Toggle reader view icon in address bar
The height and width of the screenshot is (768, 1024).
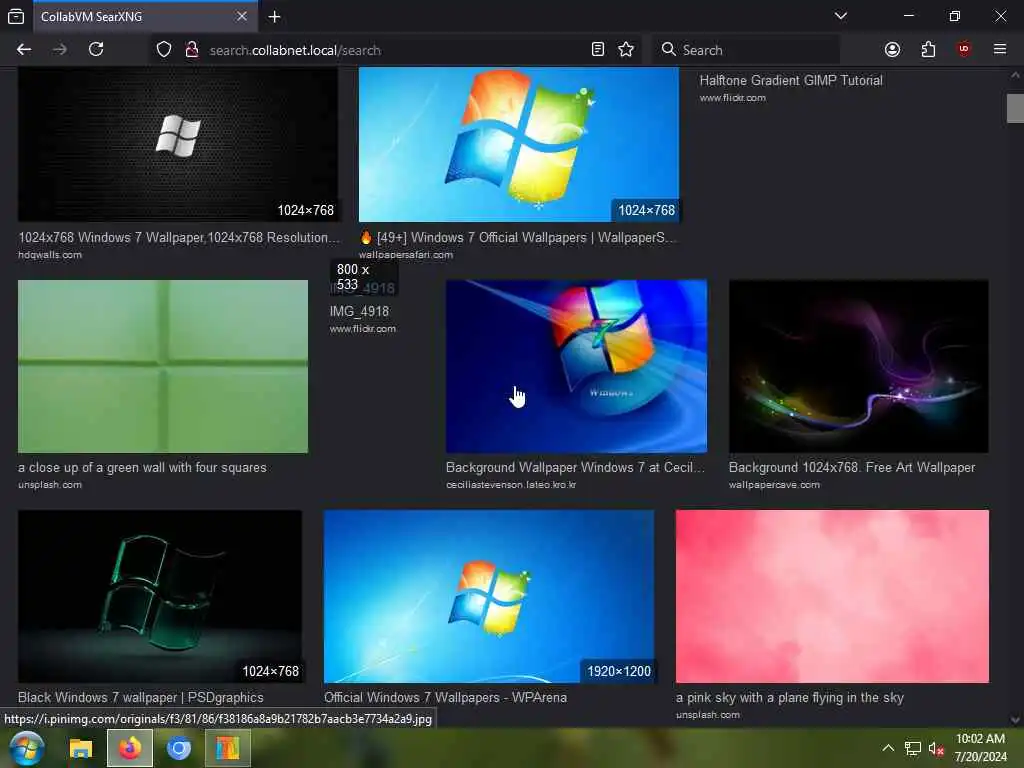598,50
